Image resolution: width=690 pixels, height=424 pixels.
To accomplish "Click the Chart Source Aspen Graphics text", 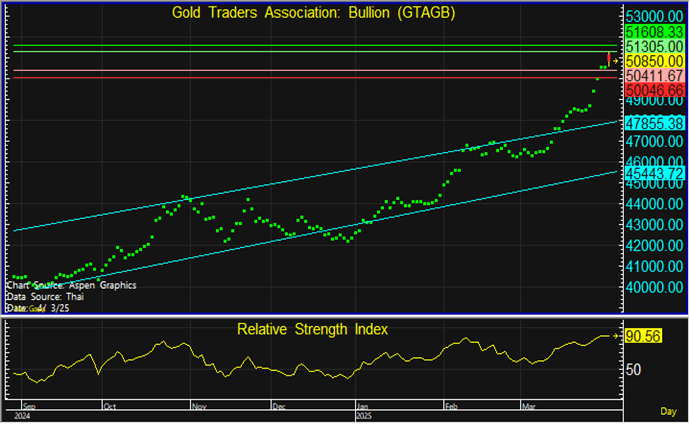I will click(x=71, y=285).
